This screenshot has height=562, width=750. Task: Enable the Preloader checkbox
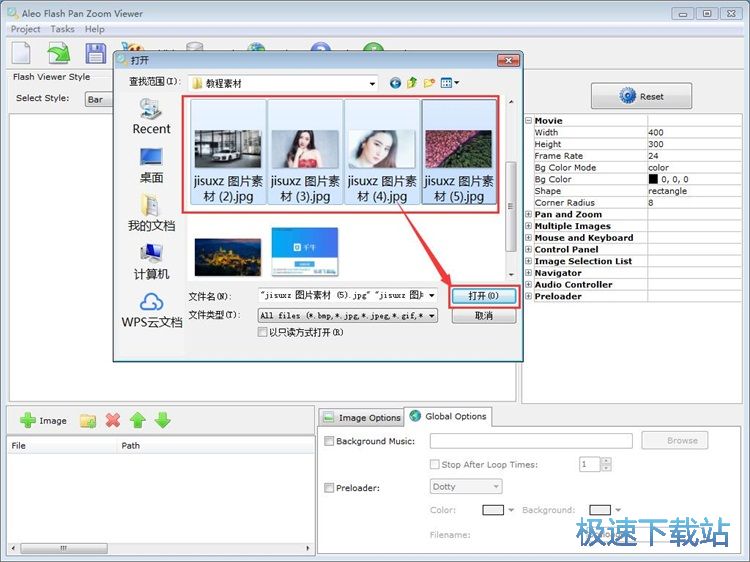(x=329, y=488)
